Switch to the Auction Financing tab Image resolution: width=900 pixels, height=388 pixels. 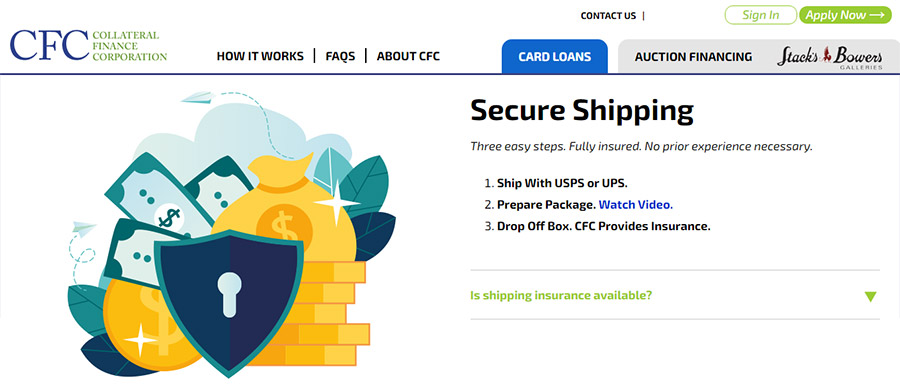[693, 57]
